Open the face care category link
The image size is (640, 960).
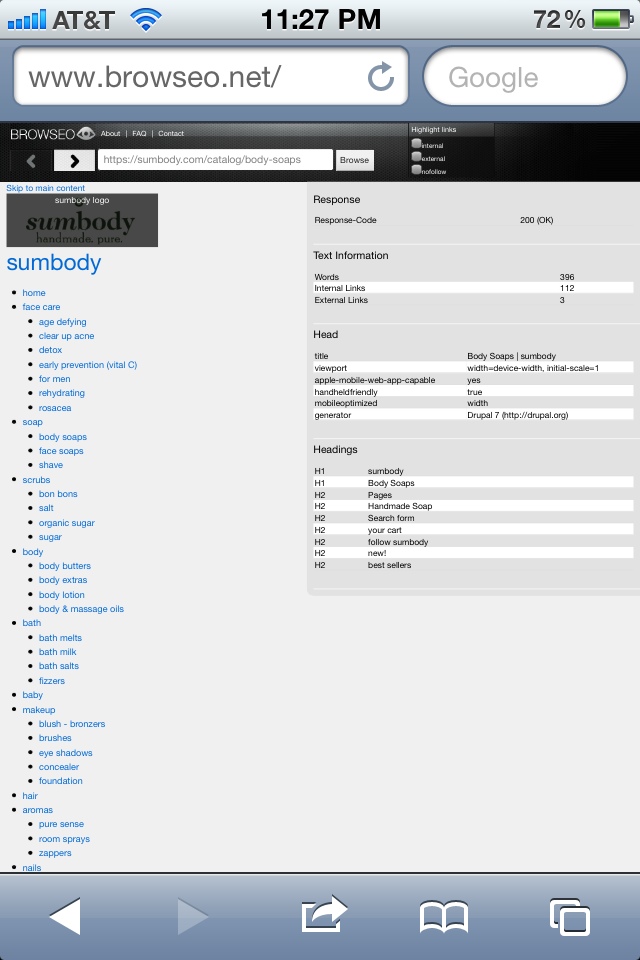pos(41,307)
